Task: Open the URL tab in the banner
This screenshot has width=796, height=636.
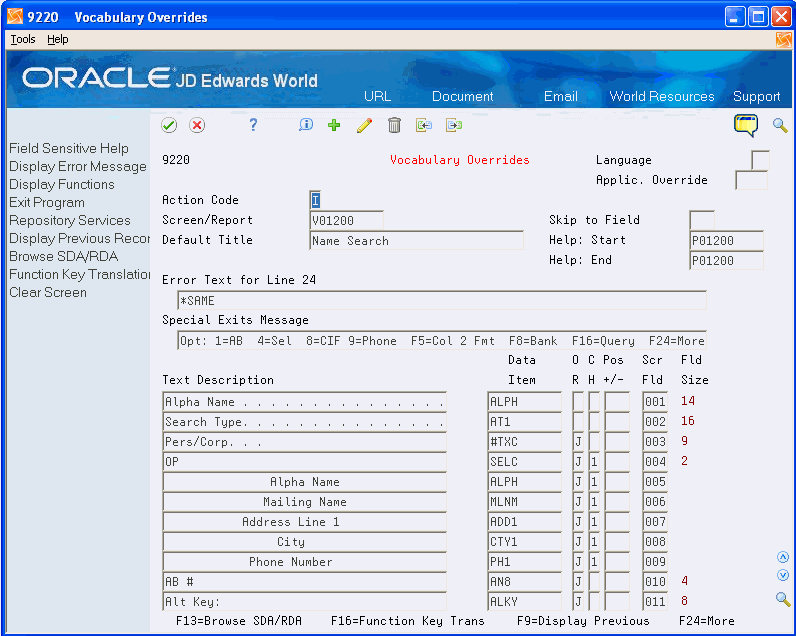Action: tap(377, 96)
